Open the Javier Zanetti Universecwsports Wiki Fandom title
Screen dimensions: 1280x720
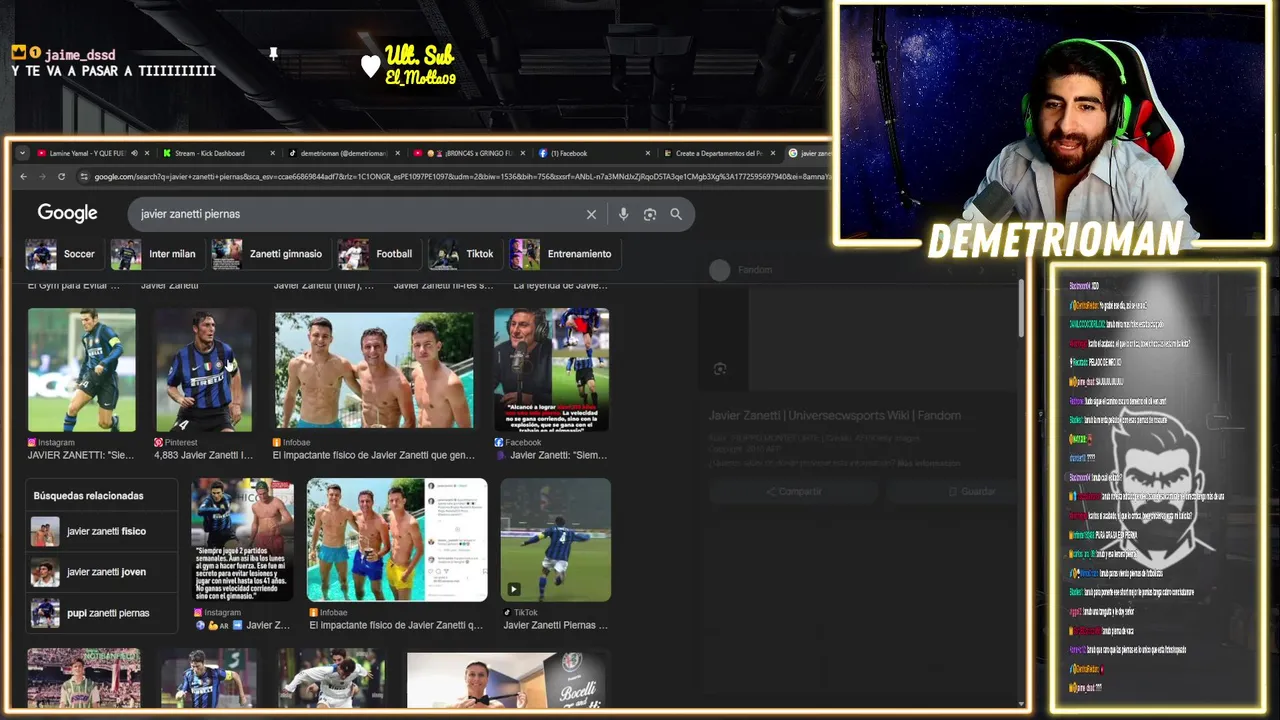835,416
